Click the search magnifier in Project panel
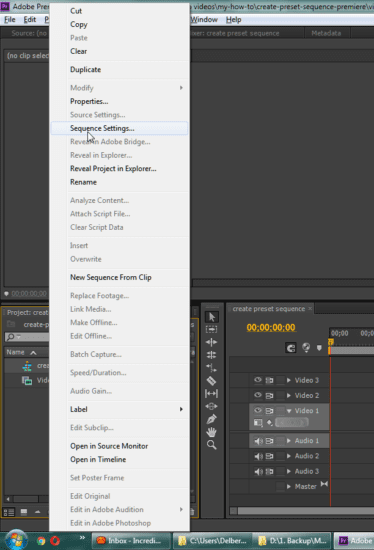Viewport: 374px width, 550px height. (11, 337)
